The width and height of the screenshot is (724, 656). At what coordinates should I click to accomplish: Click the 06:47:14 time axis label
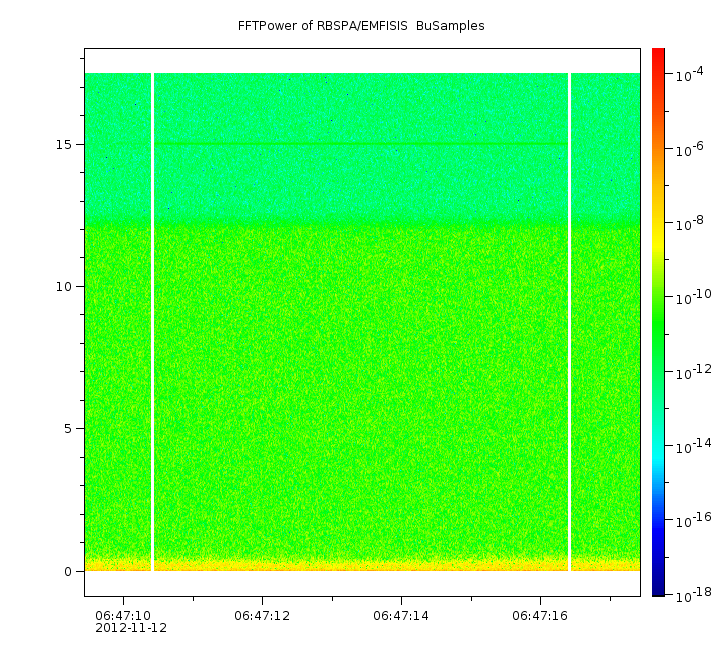point(401,616)
